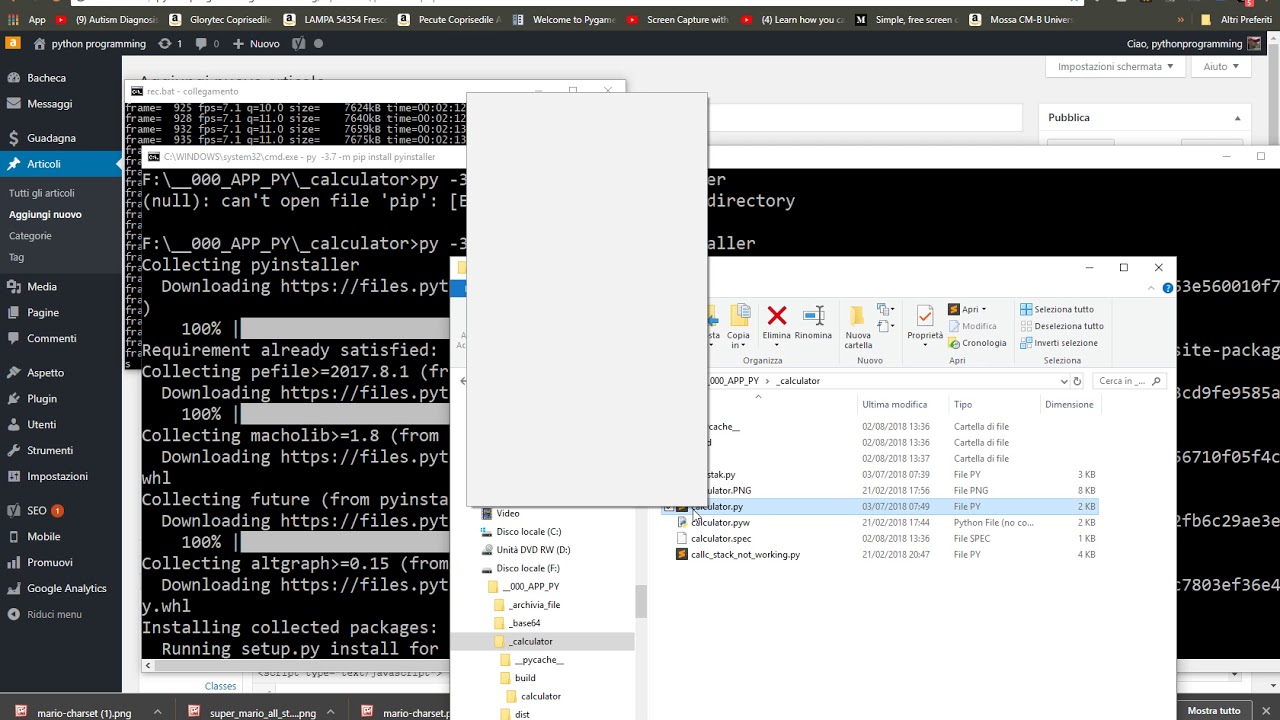Sort files by the Tipo column
Image resolution: width=1280 pixels, height=720 pixels.
point(963,404)
